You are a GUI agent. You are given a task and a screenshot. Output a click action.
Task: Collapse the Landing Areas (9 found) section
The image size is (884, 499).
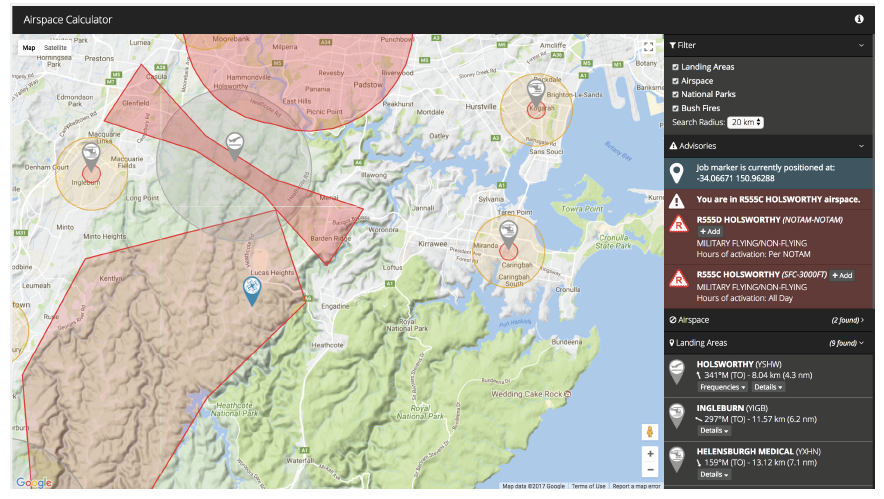[x=769, y=343]
